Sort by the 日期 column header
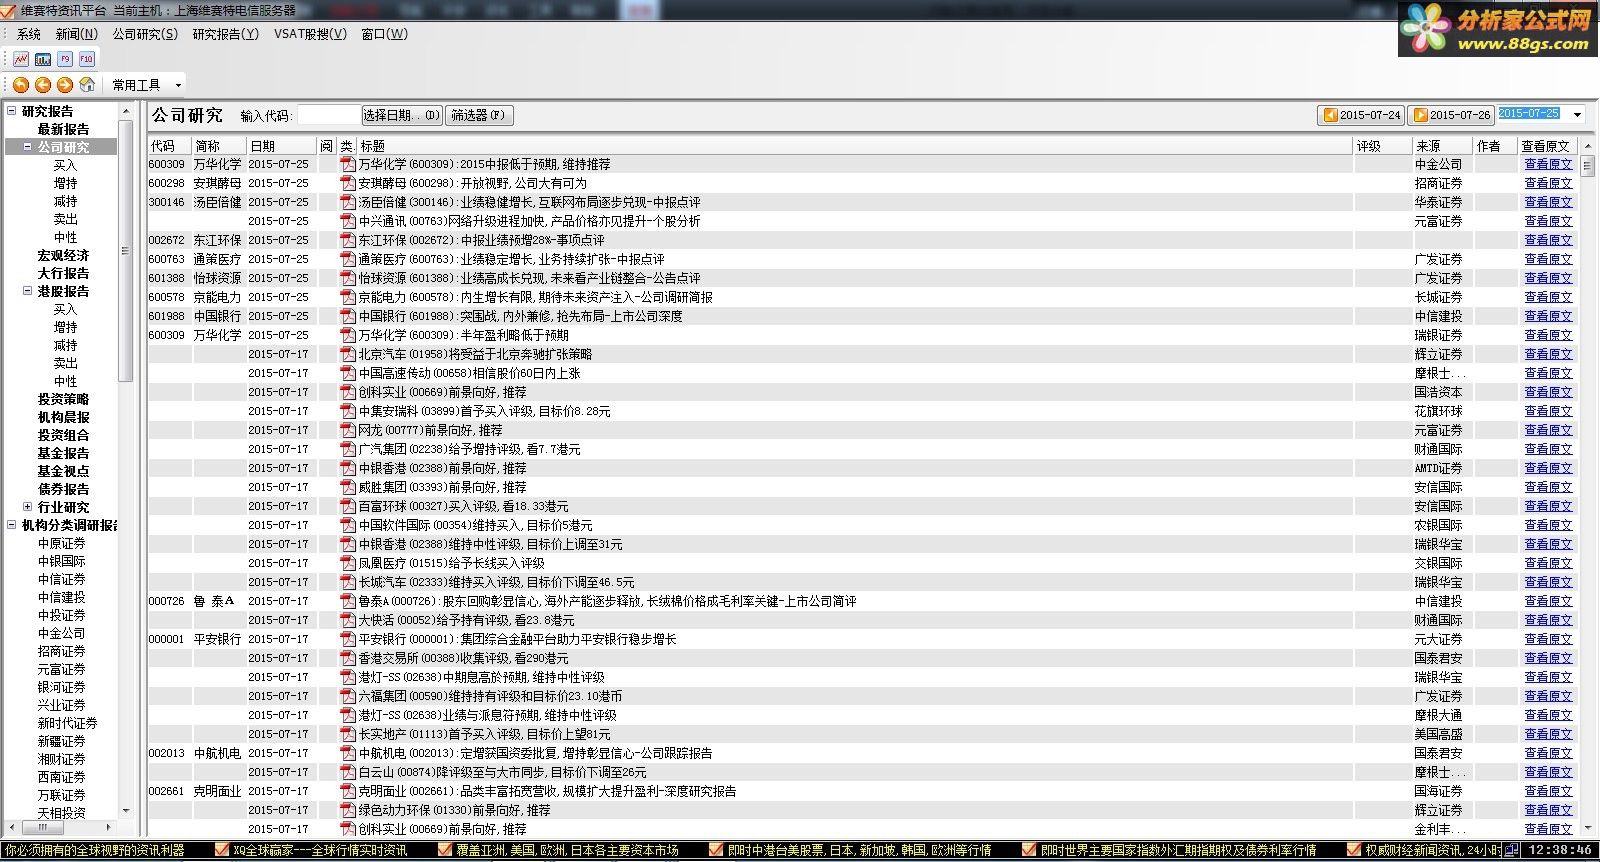 282,146
